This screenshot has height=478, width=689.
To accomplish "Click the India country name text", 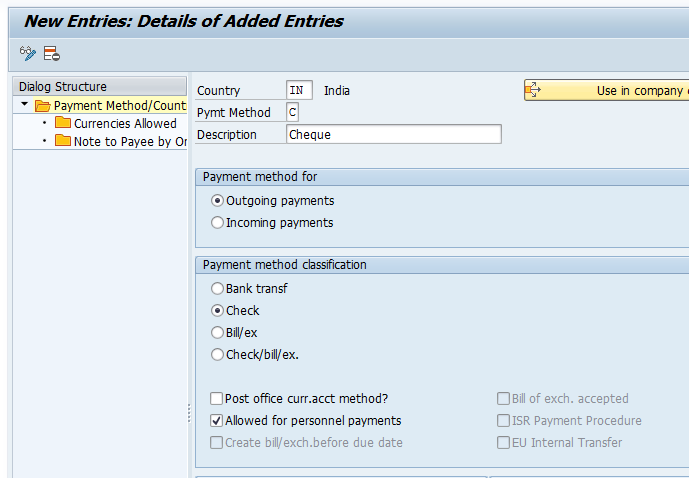I will click(337, 91).
